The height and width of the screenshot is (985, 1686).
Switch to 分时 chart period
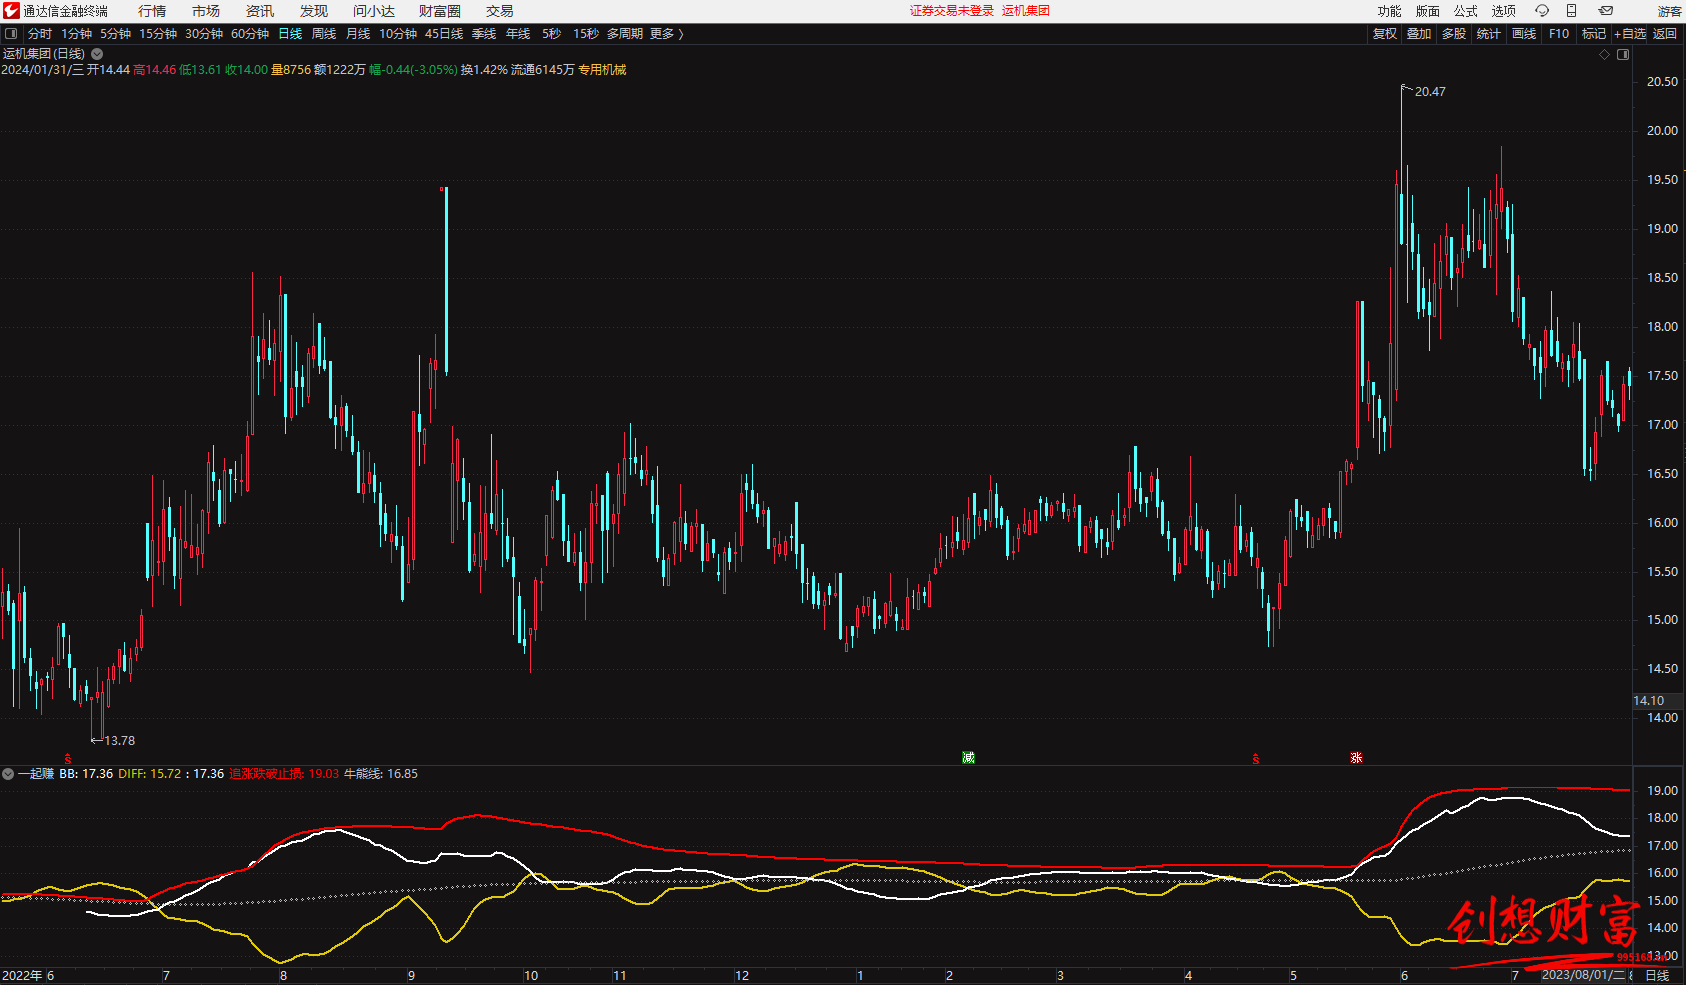[40, 34]
